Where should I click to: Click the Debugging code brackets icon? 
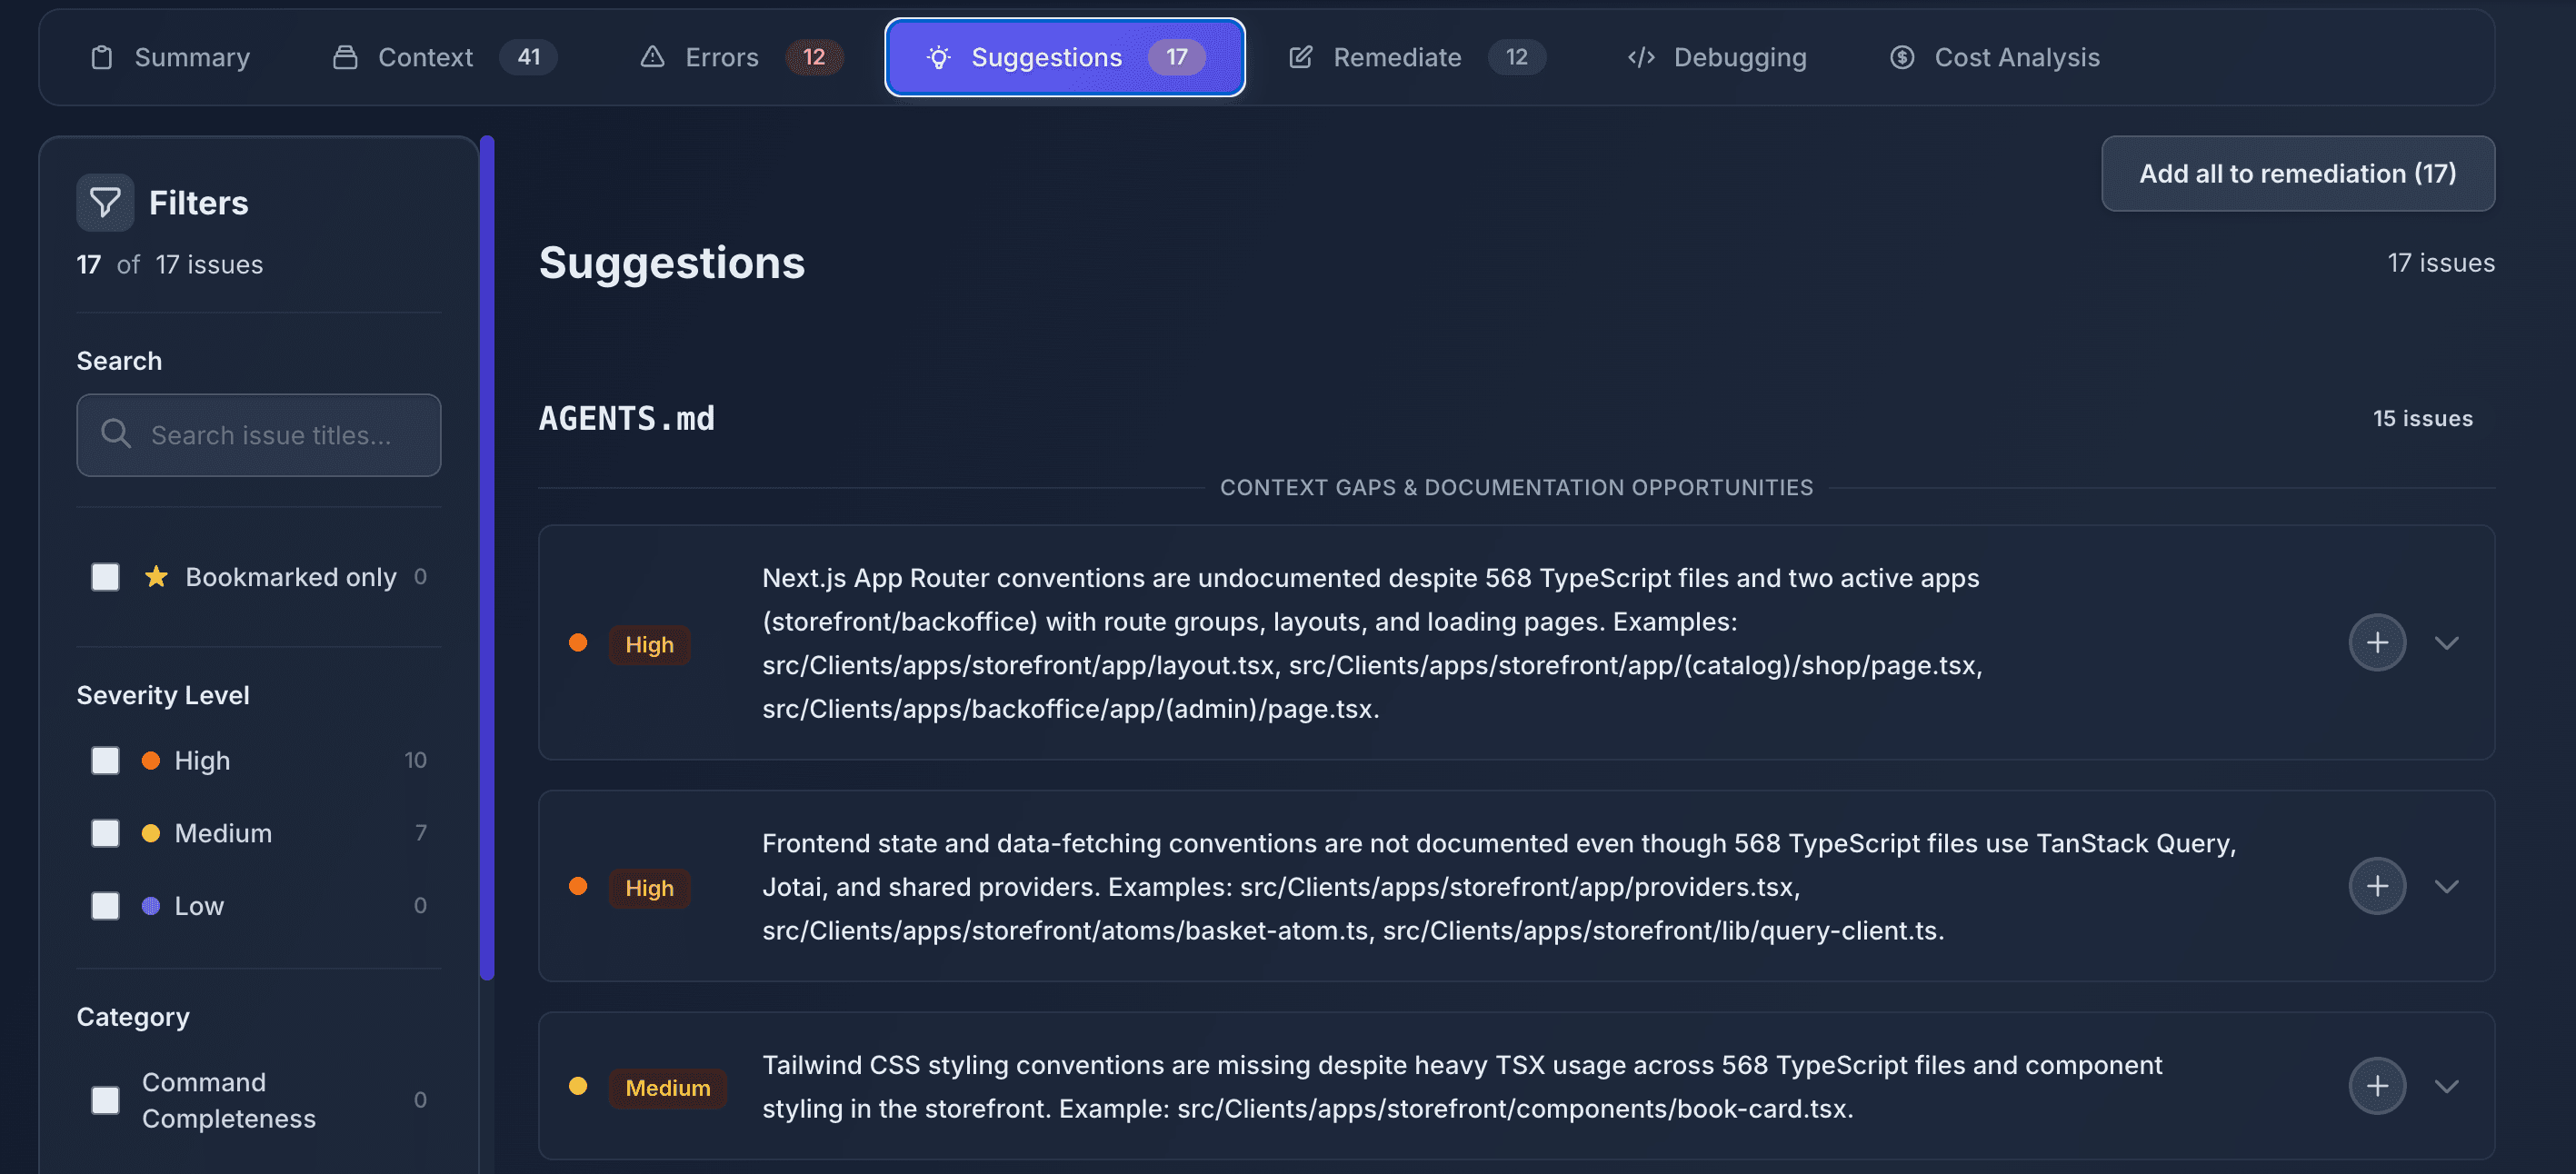click(x=1640, y=57)
